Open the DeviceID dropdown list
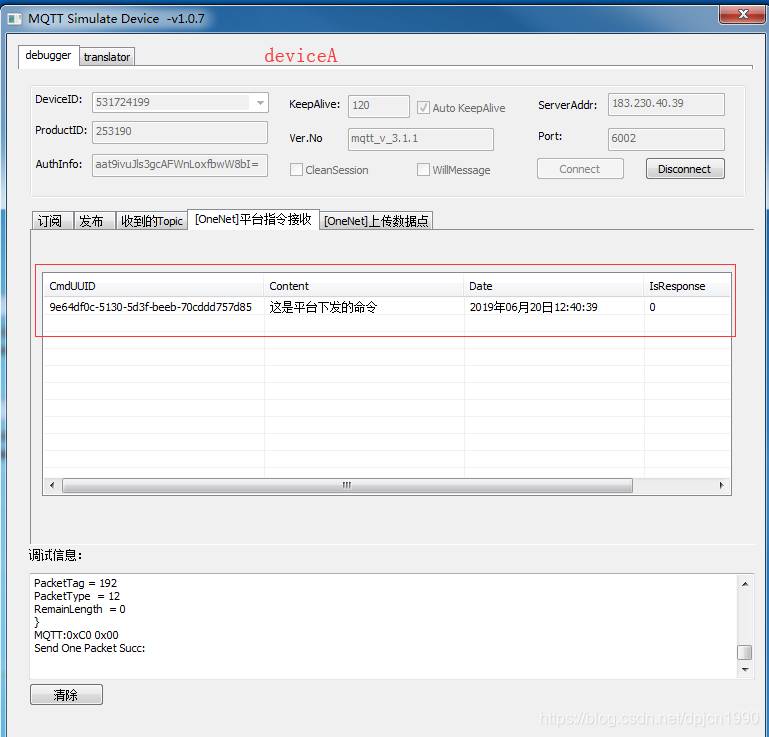The width and height of the screenshot is (769, 737). coord(260,102)
